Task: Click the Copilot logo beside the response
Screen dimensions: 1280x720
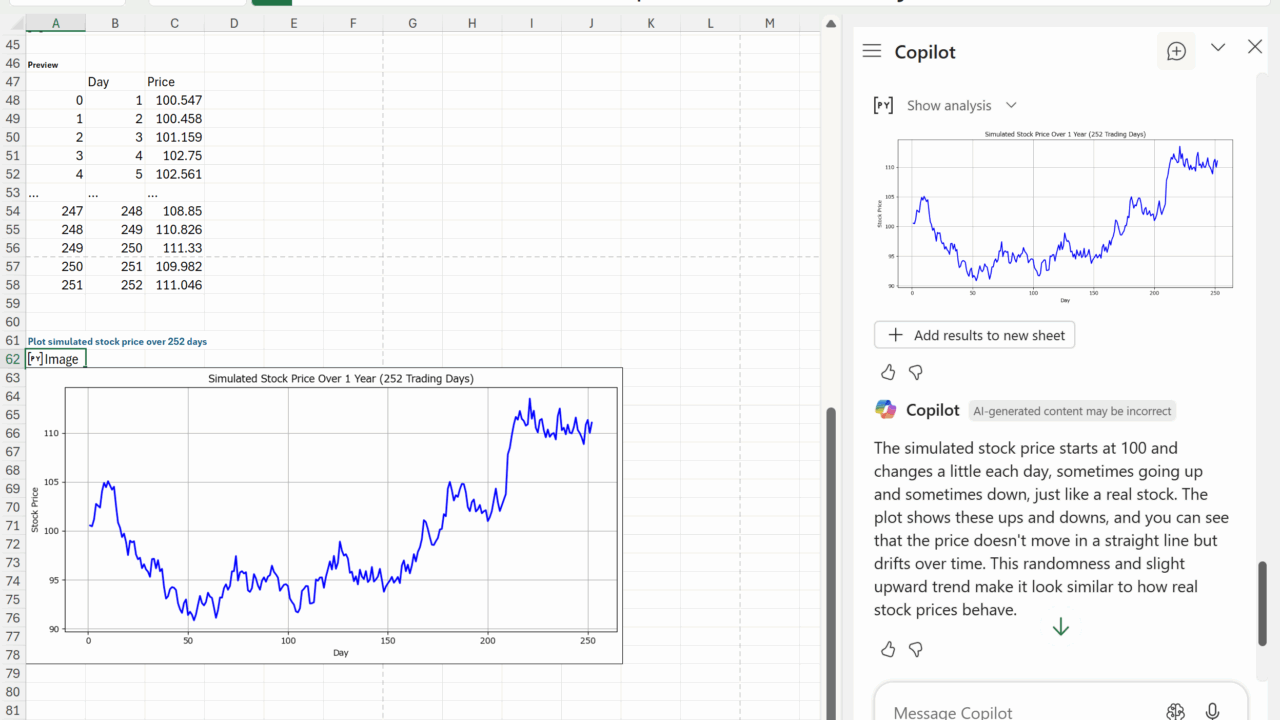Action: pos(885,409)
